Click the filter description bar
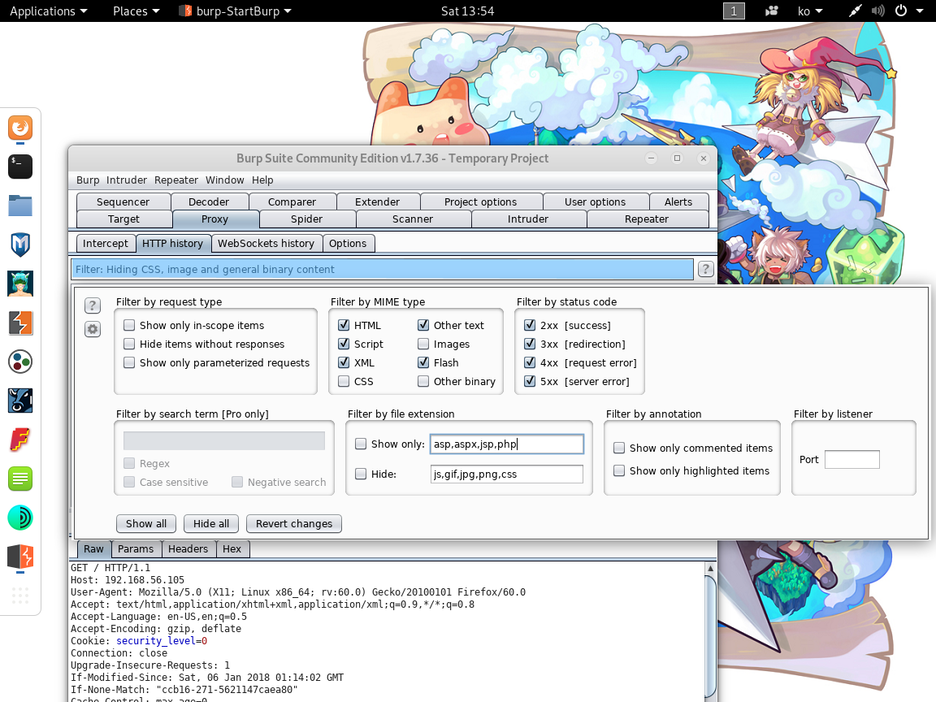 (382, 269)
